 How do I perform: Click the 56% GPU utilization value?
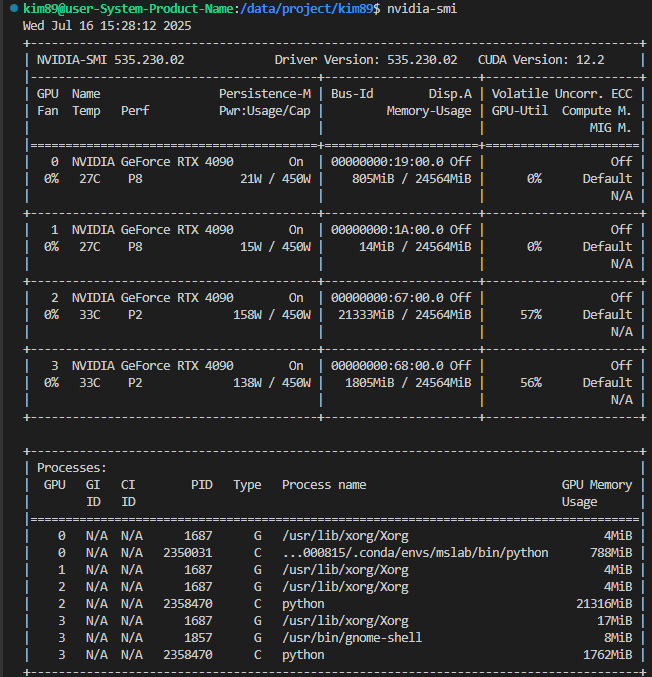point(531,383)
